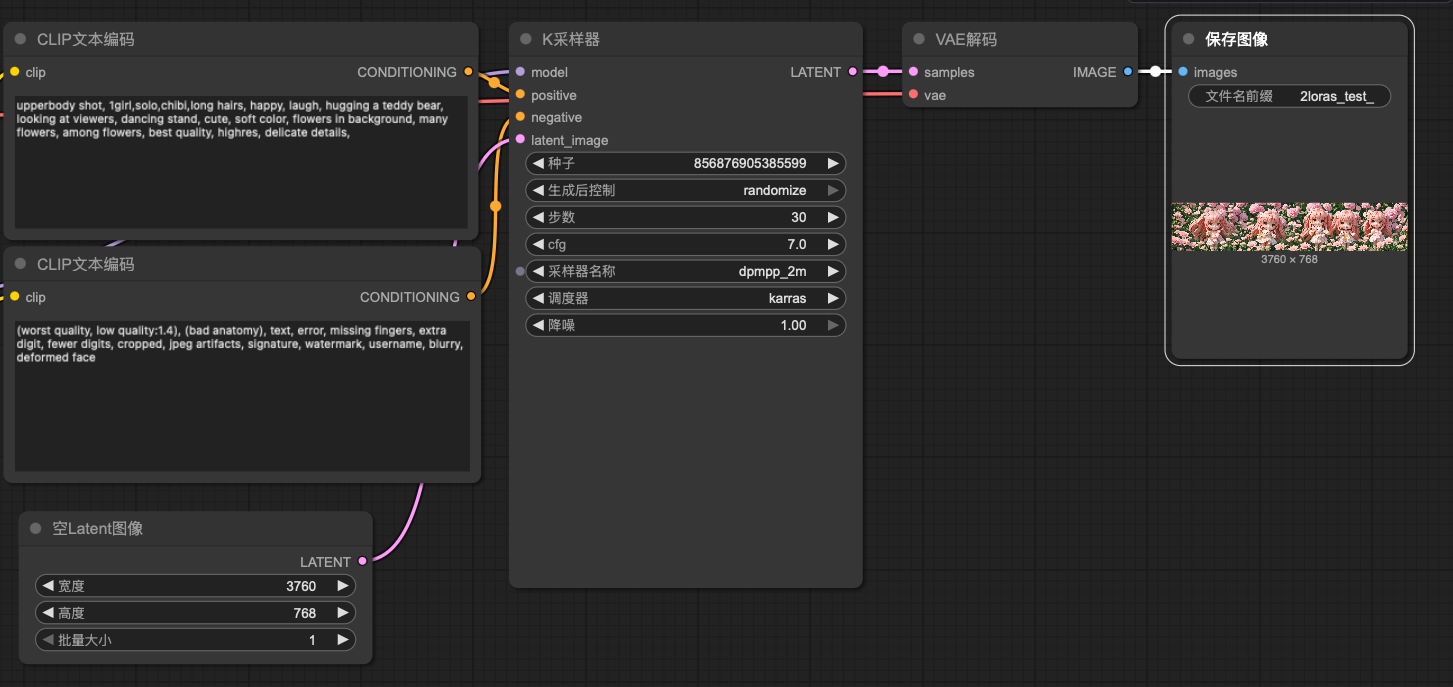Screen dimensions: 1453x687
Task: Select next 生成后控制 option with right arrow
Action: tap(833, 190)
